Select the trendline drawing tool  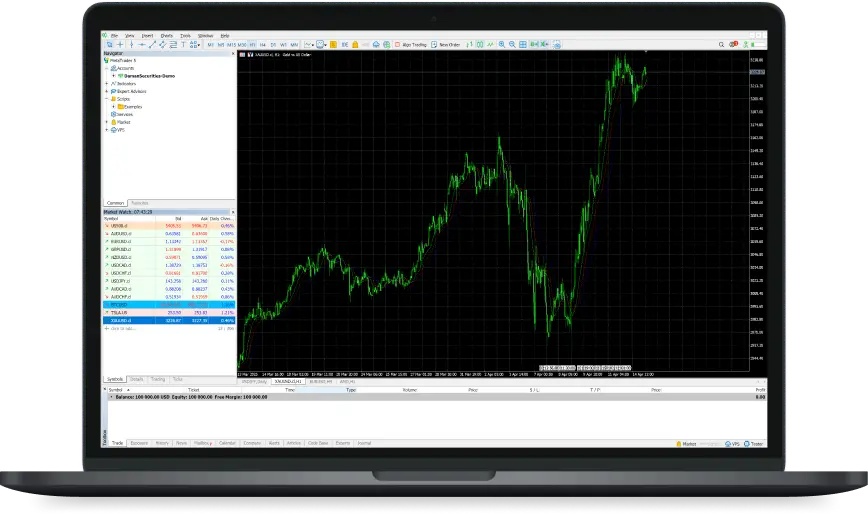point(153,45)
